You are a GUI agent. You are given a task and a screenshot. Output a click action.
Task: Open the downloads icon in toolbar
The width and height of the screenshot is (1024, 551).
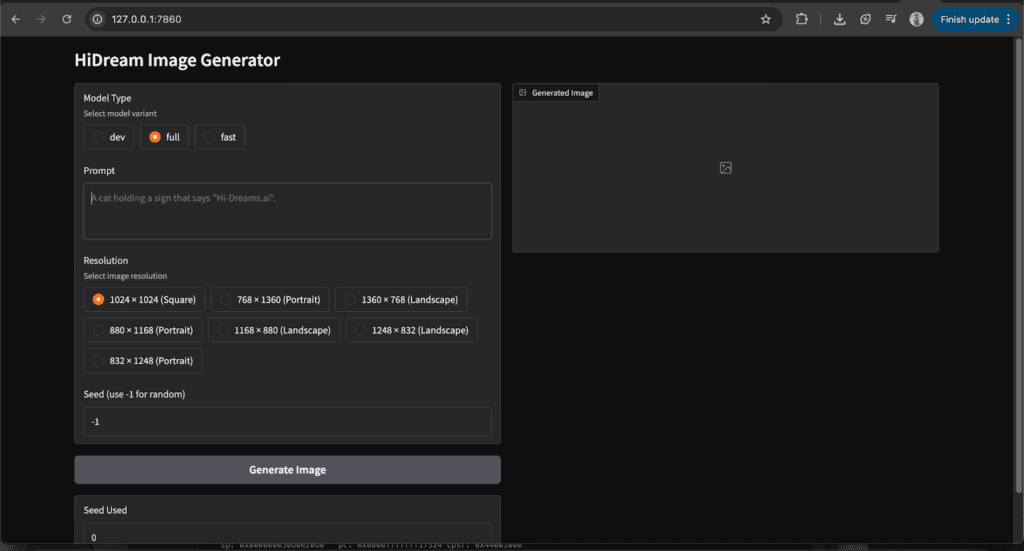840,20
